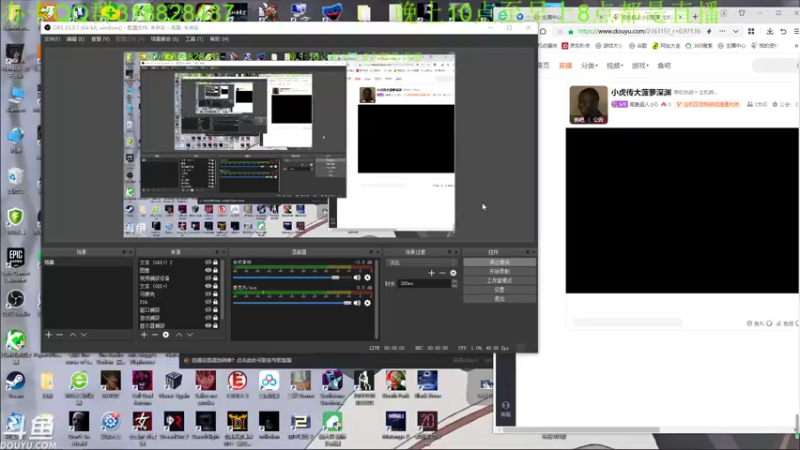
Task: Open the 编辑(E) menu in OBS
Action: pos(75,39)
